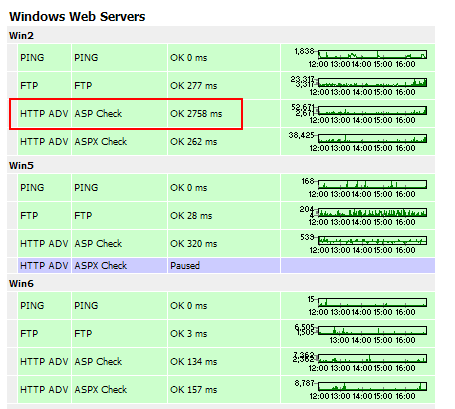
Task: Click the Win2 ASP Check monitor name
Action: [x=98, y=113]
